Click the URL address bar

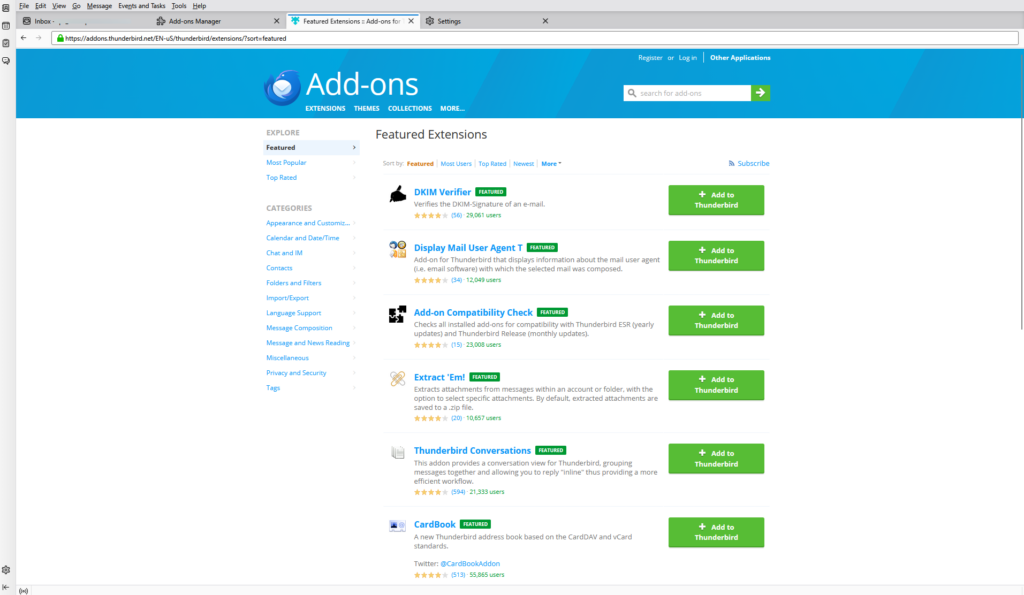coord(536,38)
